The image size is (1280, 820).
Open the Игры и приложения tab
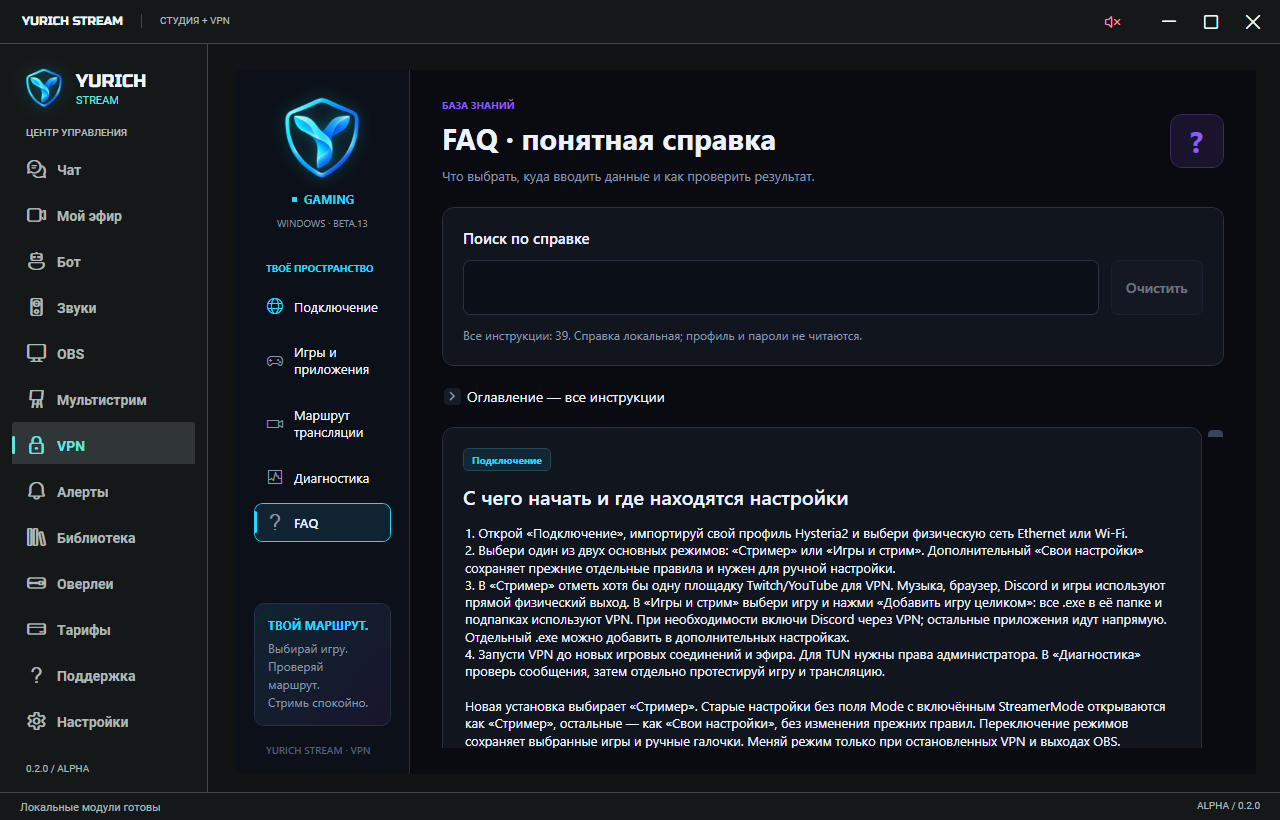322,361
